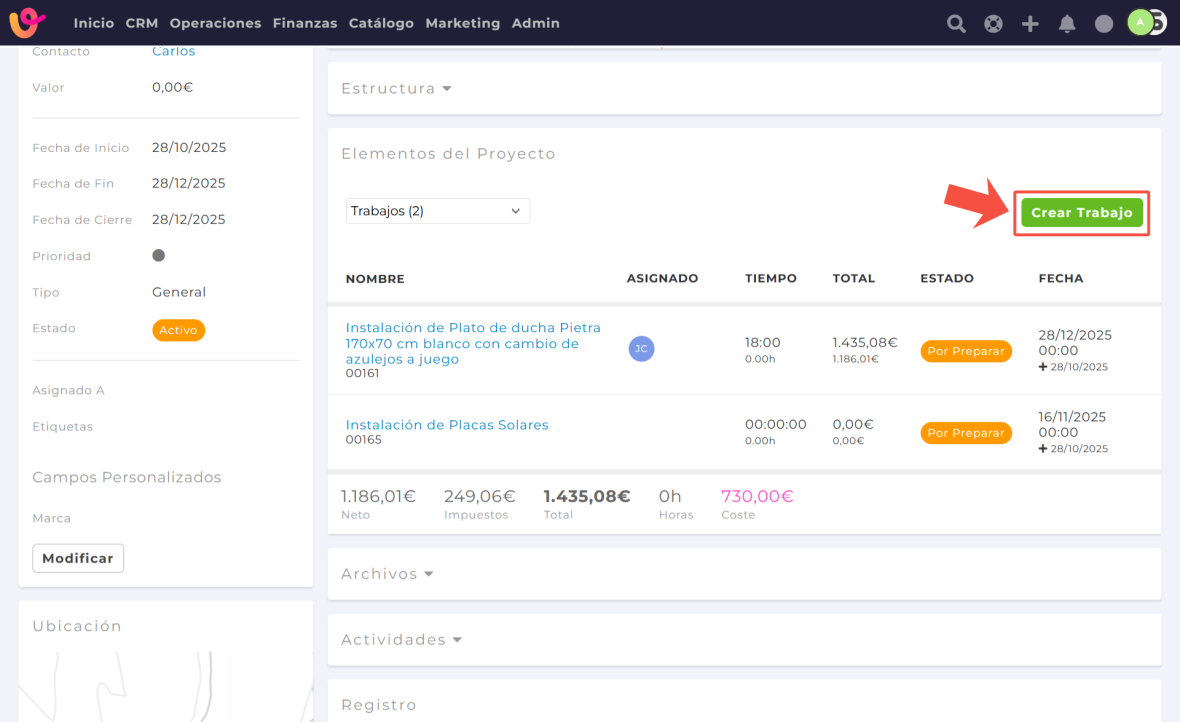Open the Trabajos (2) dropdown

click(437, 211)
